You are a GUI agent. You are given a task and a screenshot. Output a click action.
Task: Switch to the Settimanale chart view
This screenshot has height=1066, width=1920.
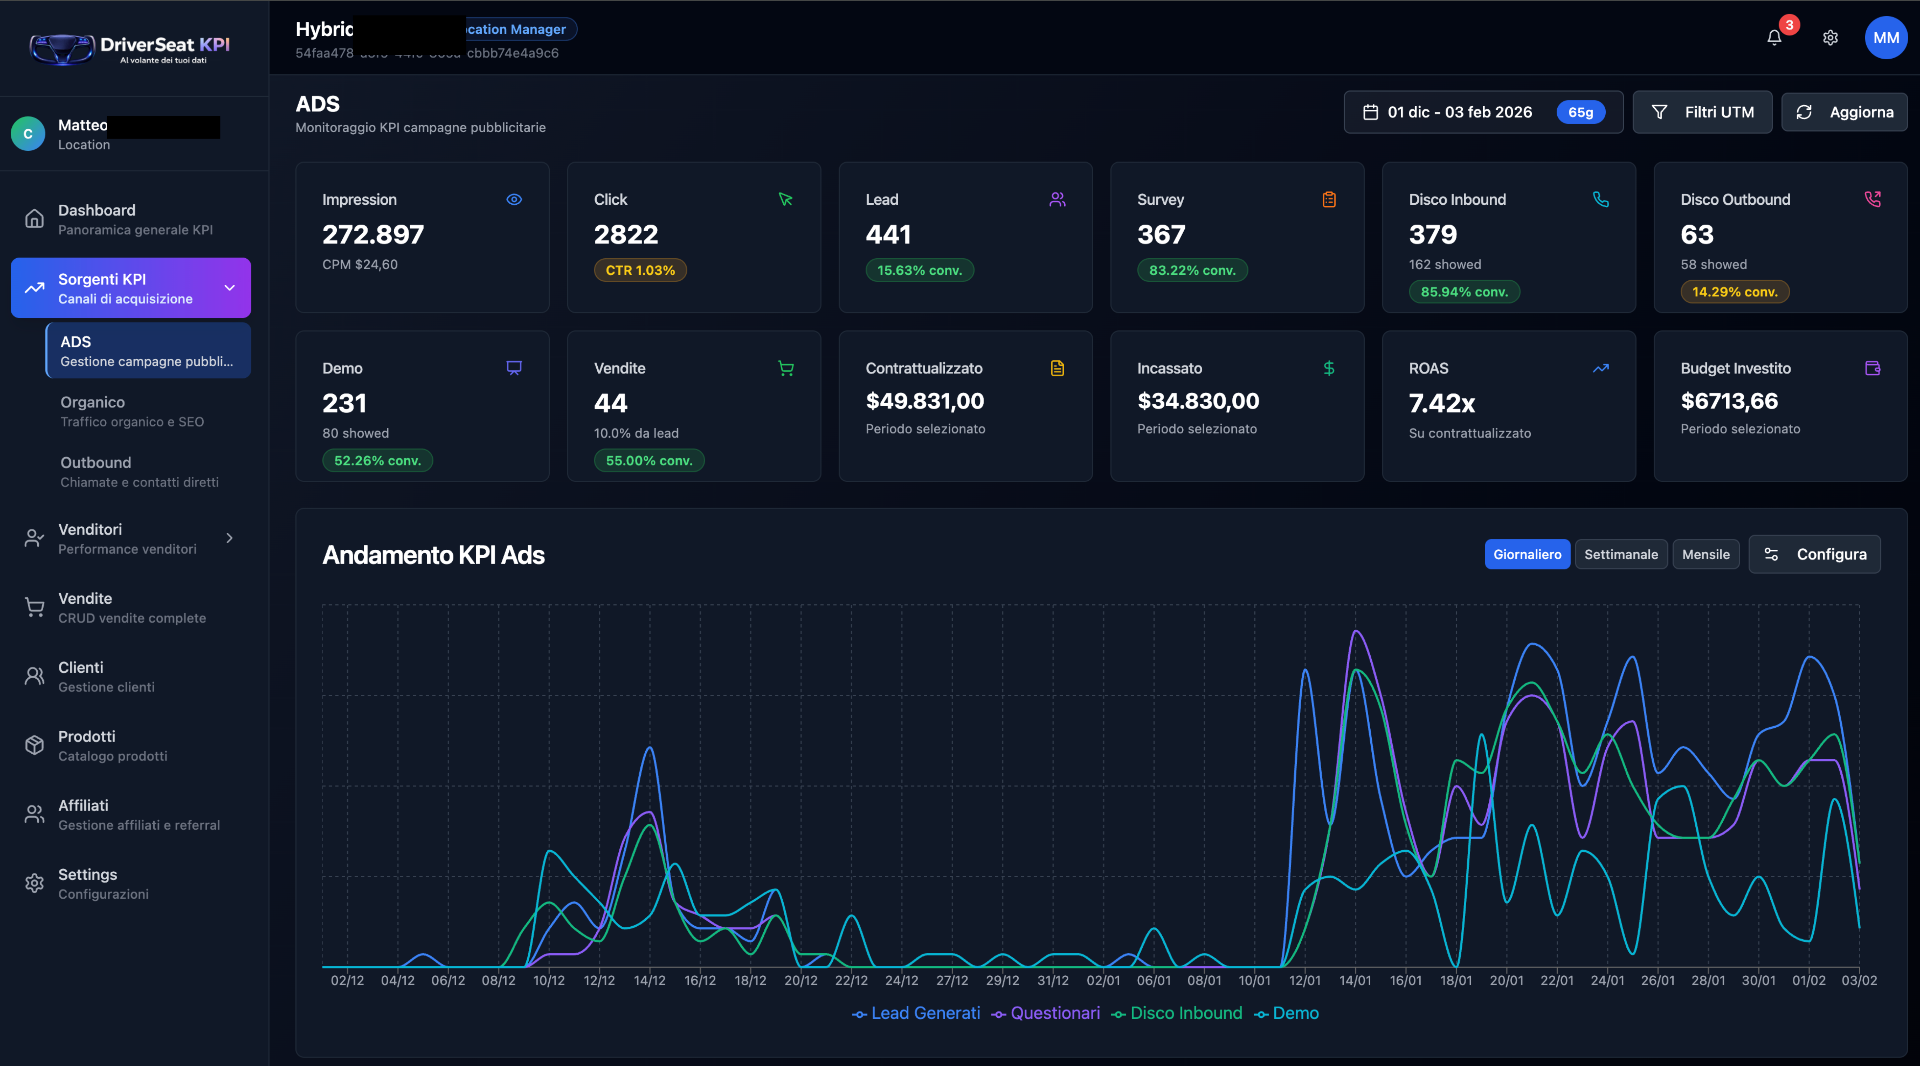(1620, 554)
